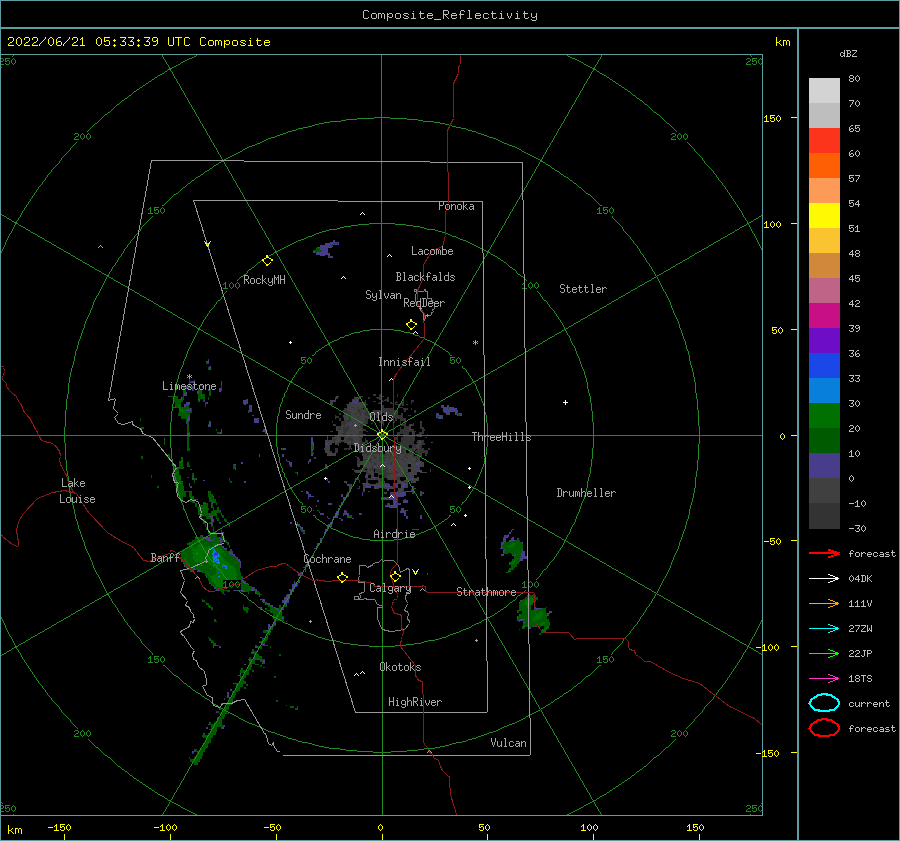The image size is (900, 841).
Task: Click the Didsbury city label
Action: [x=378, y=448]
